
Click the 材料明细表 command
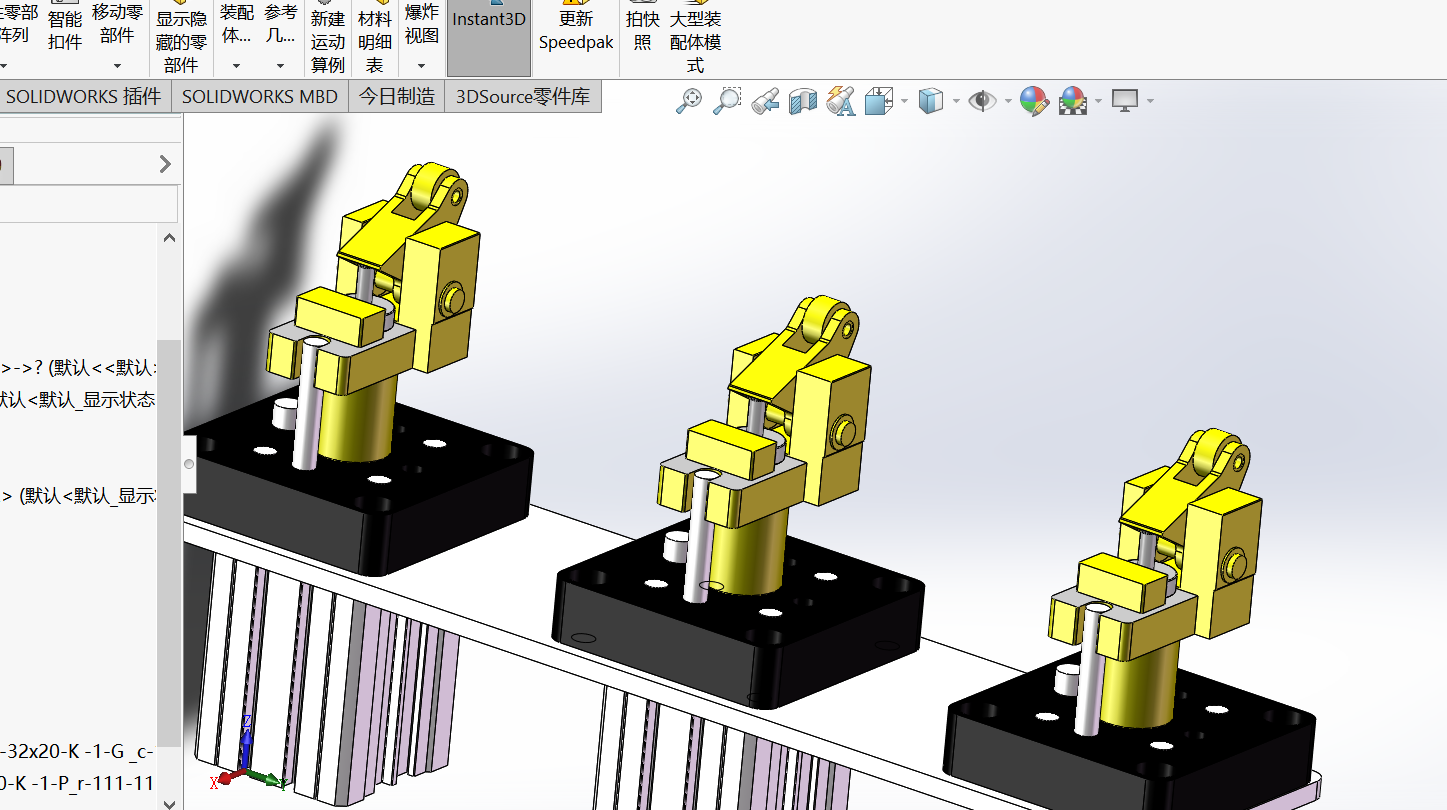pyautogui.click(x=375, y=38)
